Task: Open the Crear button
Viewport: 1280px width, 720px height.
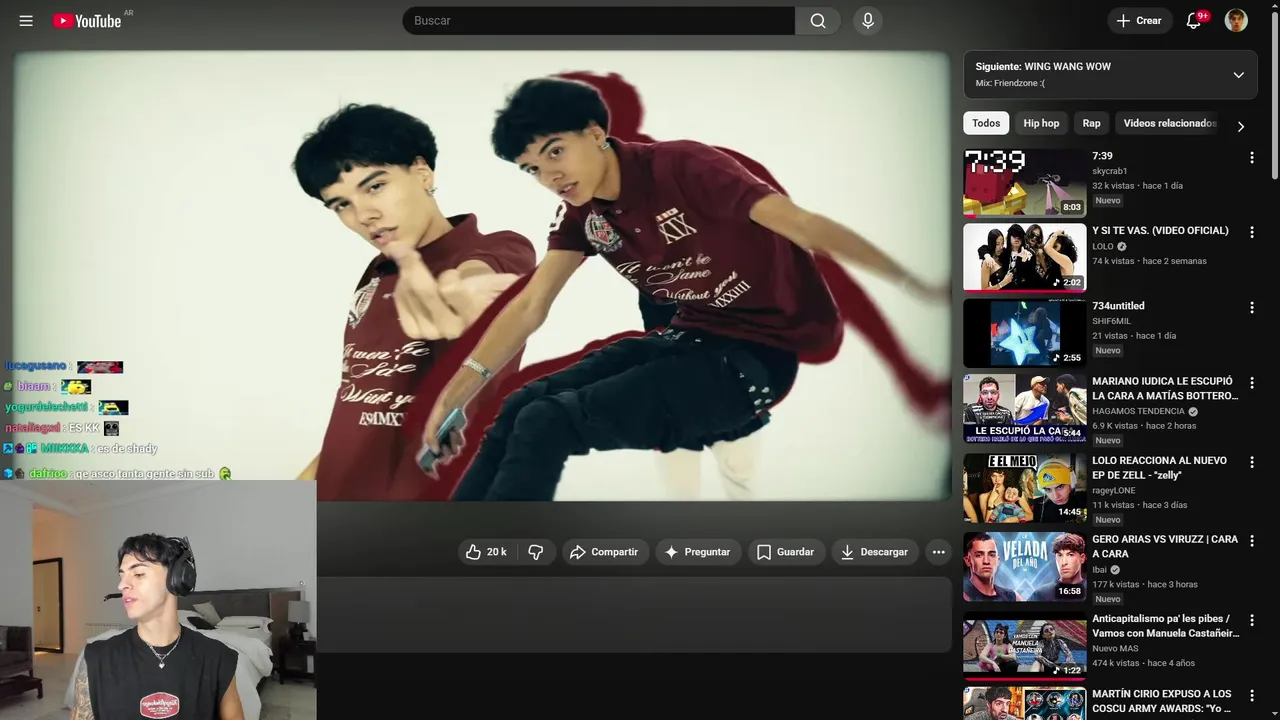Action: (x=1139, y=21)
